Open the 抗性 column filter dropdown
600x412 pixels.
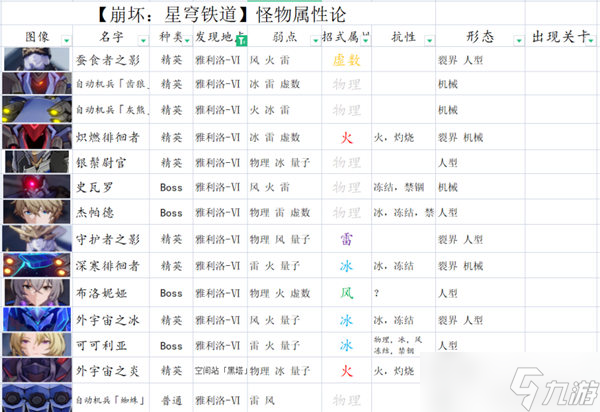[x=430, y=40]
